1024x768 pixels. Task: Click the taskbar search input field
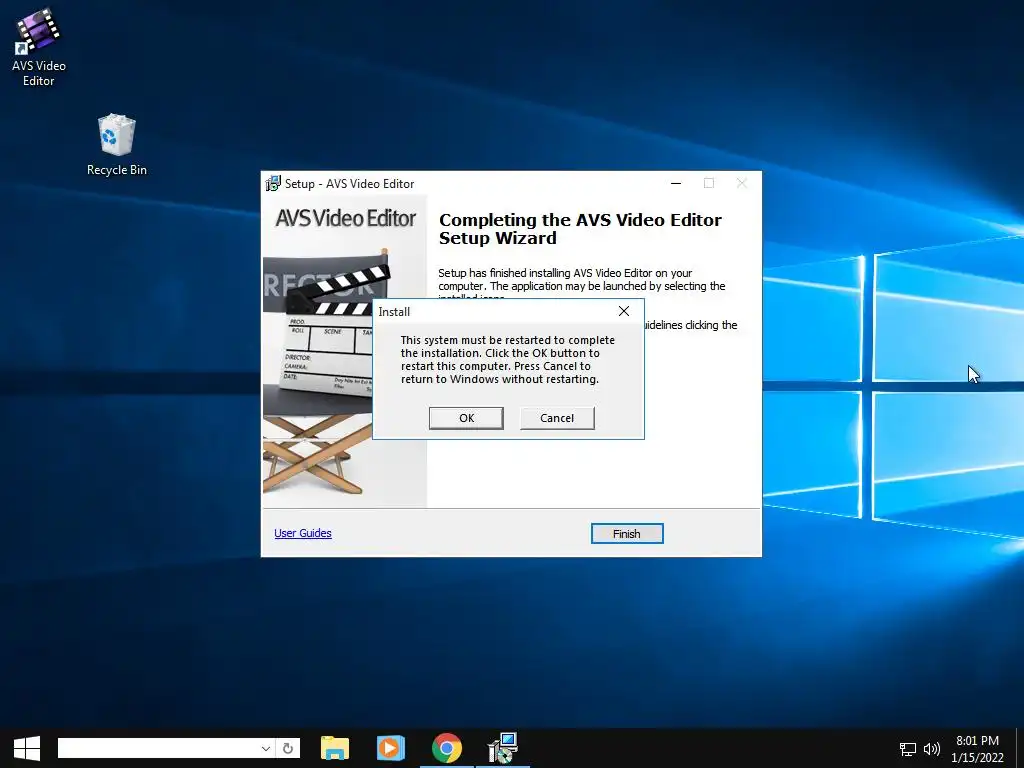tap(157, 748)
